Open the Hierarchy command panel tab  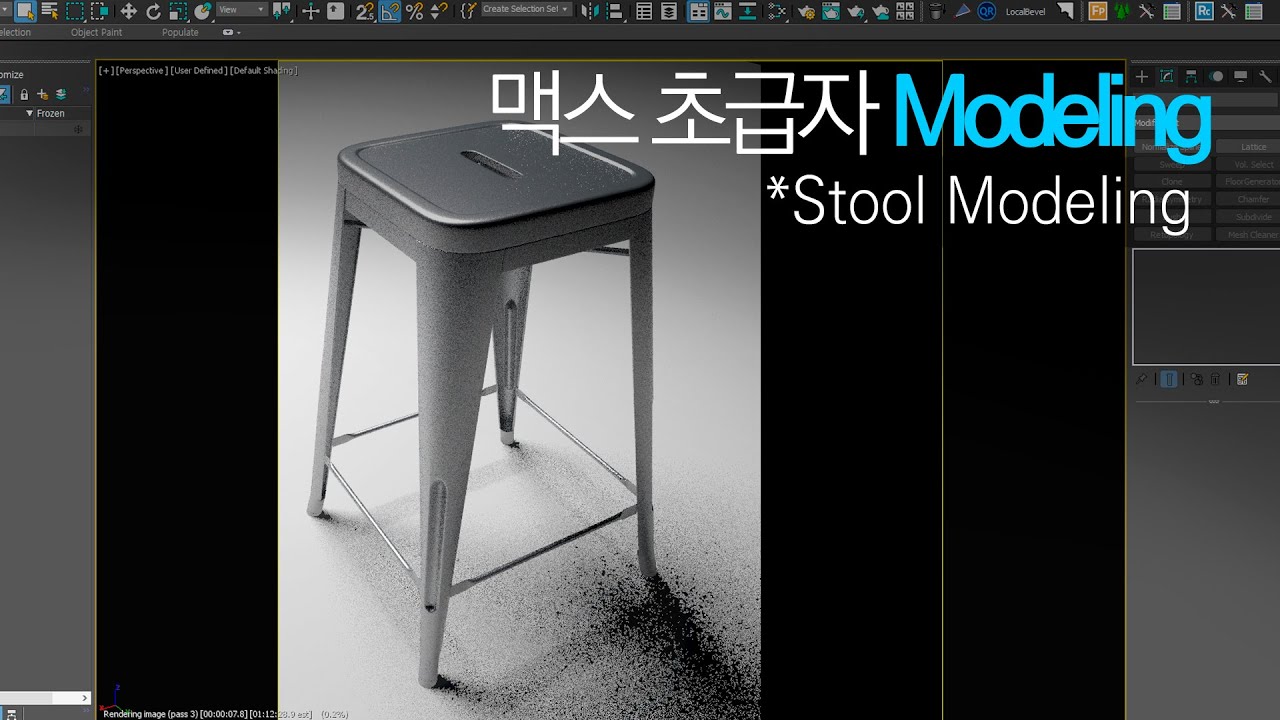pos(1191,76)
